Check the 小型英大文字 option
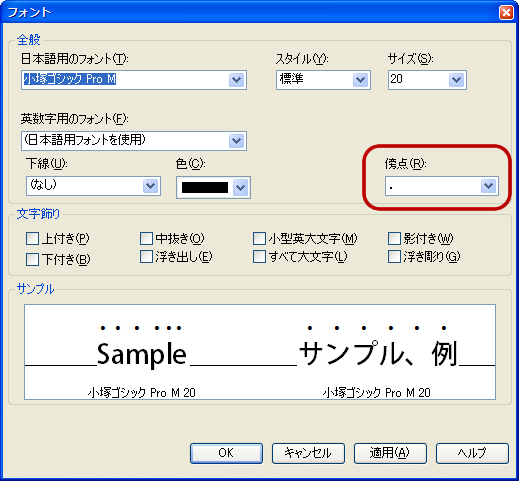This screenshot has width=519, height=481. point(259,239)
